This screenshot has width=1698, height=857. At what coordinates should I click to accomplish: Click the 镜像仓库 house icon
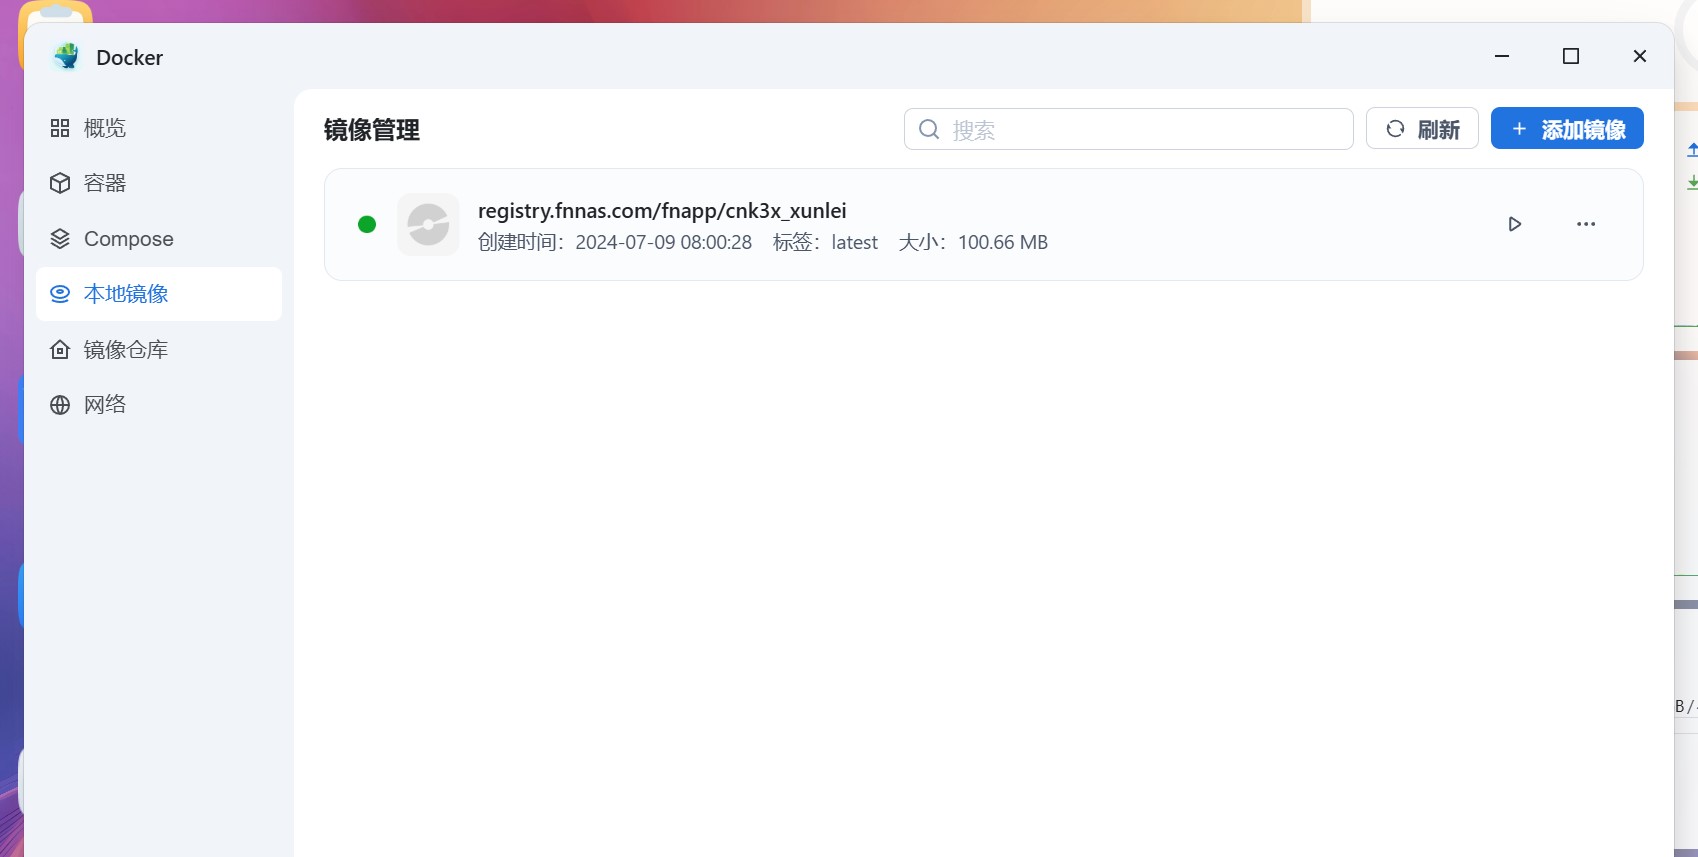coord(60,349)
